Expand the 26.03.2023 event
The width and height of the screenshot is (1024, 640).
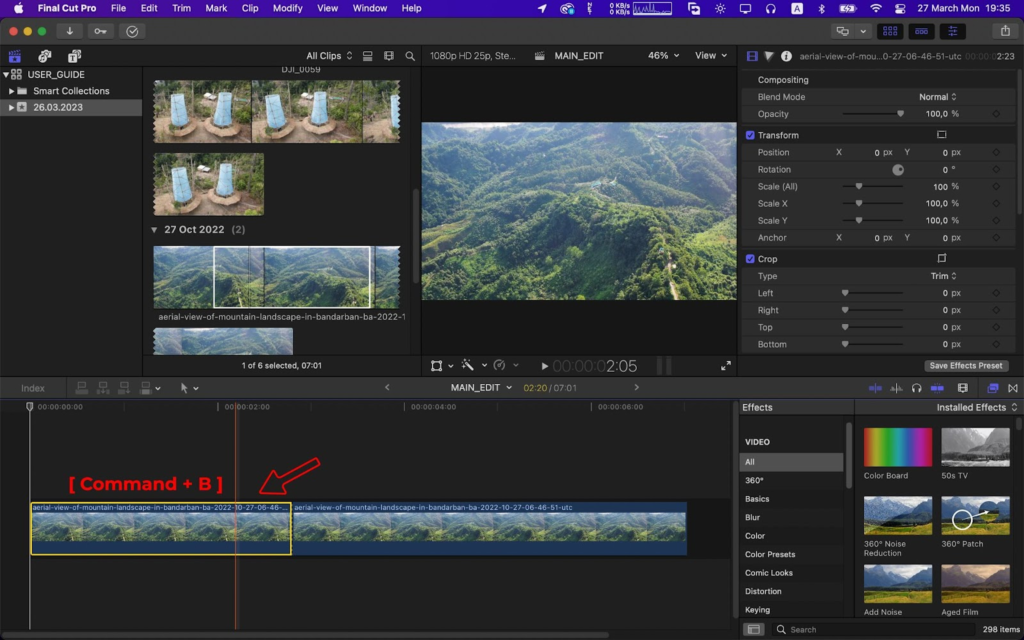tap(11, 107)
